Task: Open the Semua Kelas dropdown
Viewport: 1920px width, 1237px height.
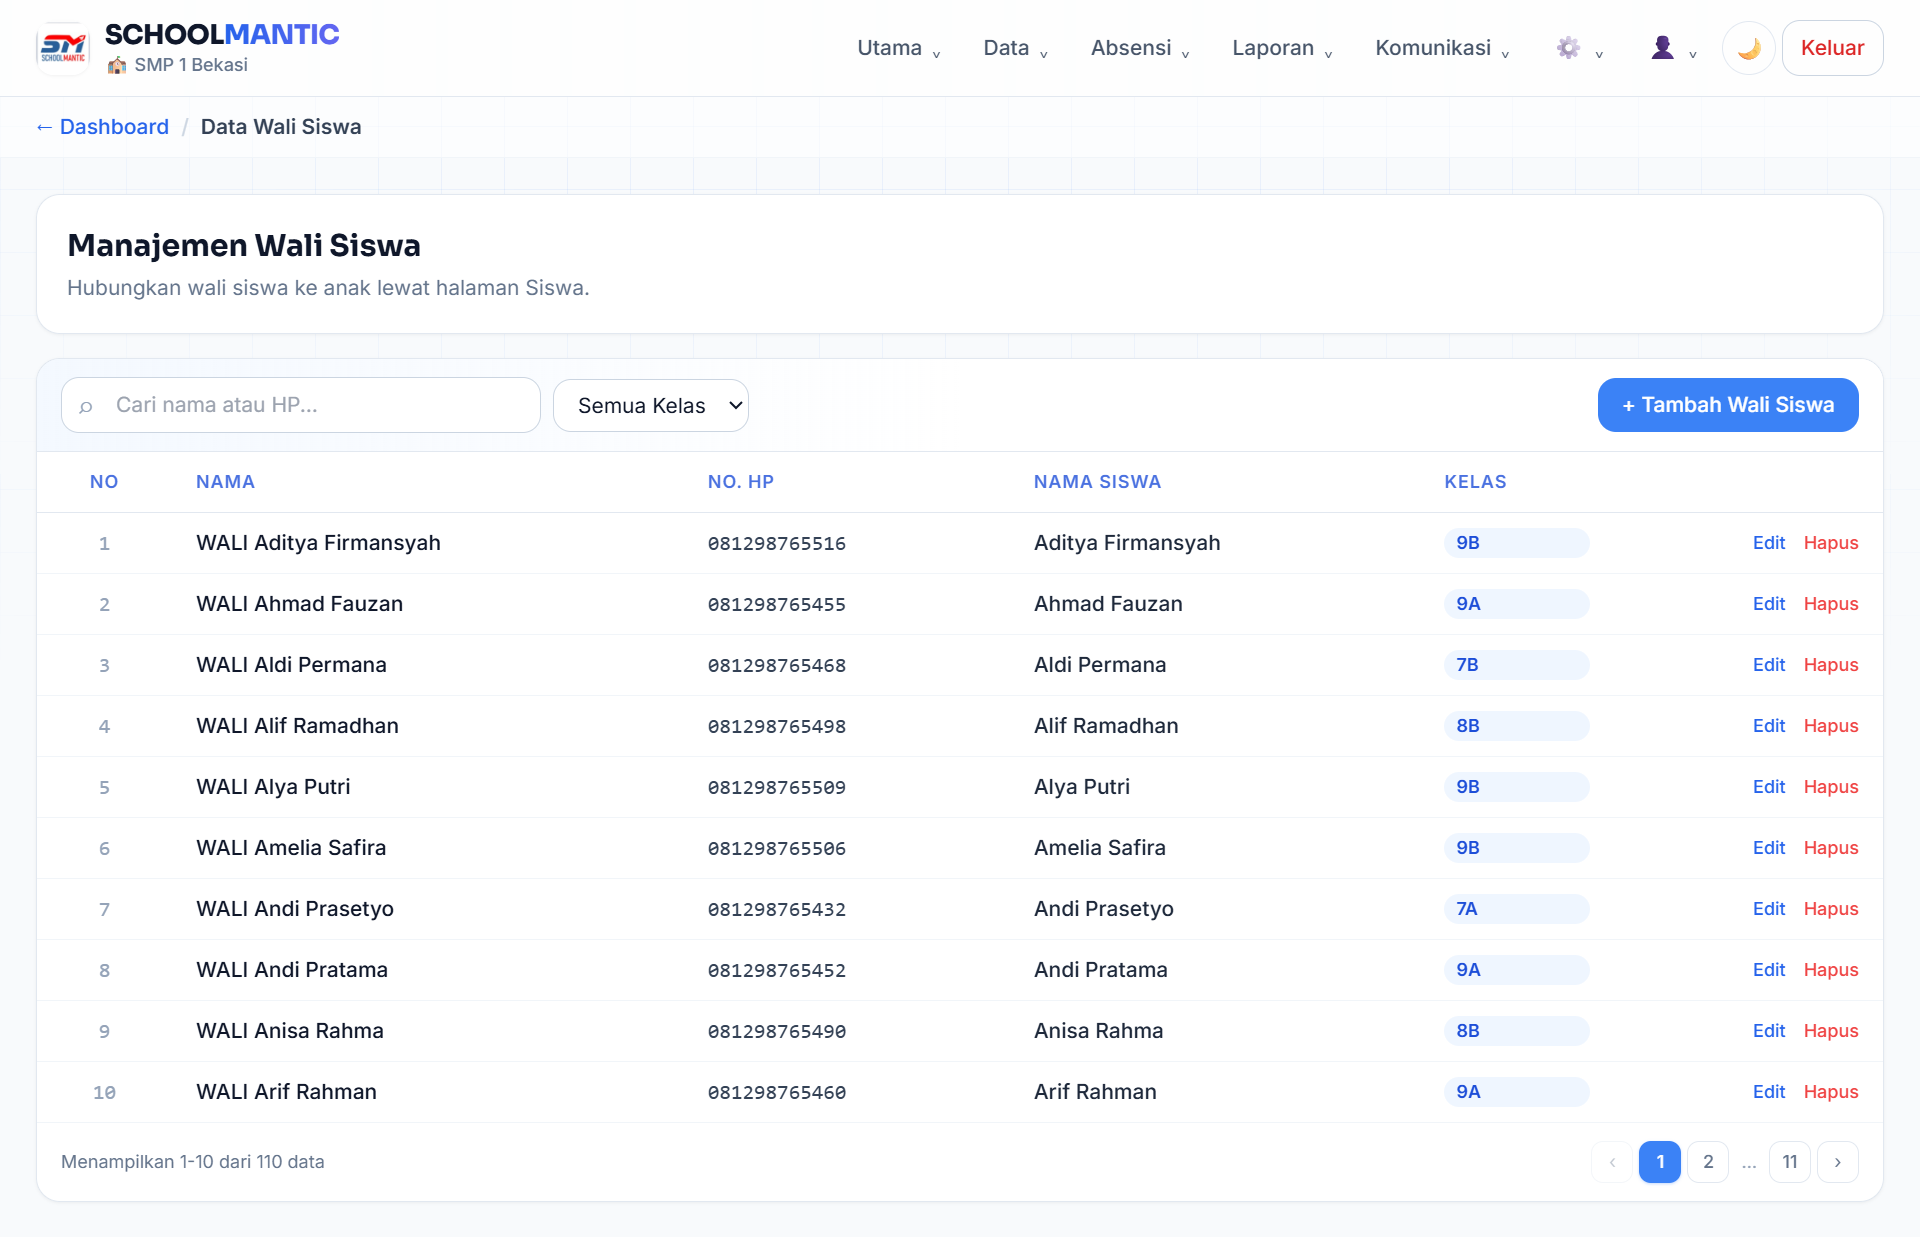Action: click(651, 405)
